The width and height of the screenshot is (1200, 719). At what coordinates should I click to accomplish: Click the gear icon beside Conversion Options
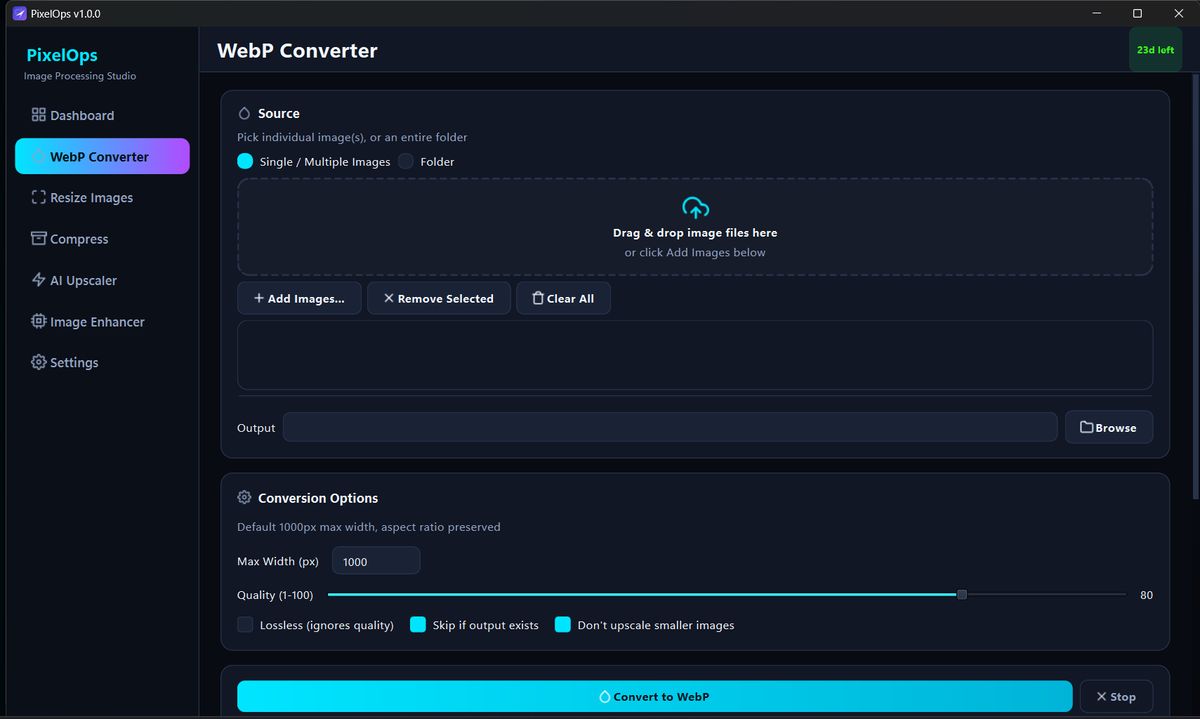coord(244,497)
